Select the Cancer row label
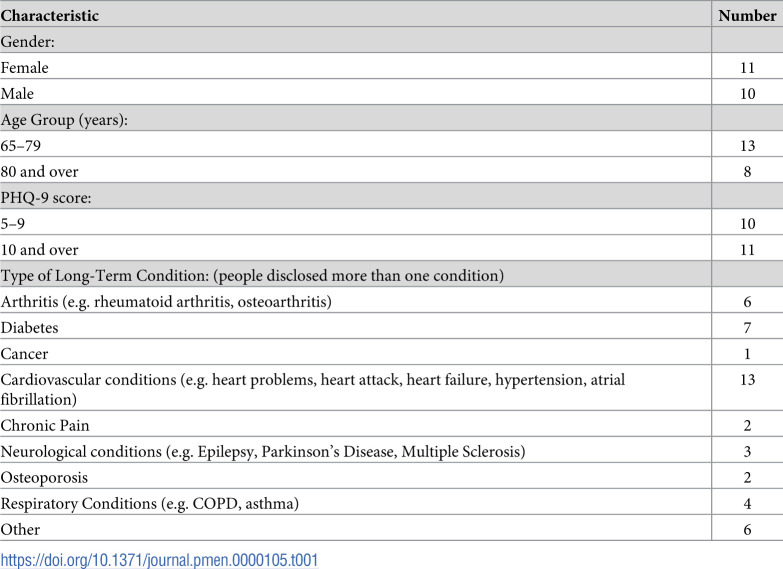This screenshot has width=783, height=569. point(24,354)
